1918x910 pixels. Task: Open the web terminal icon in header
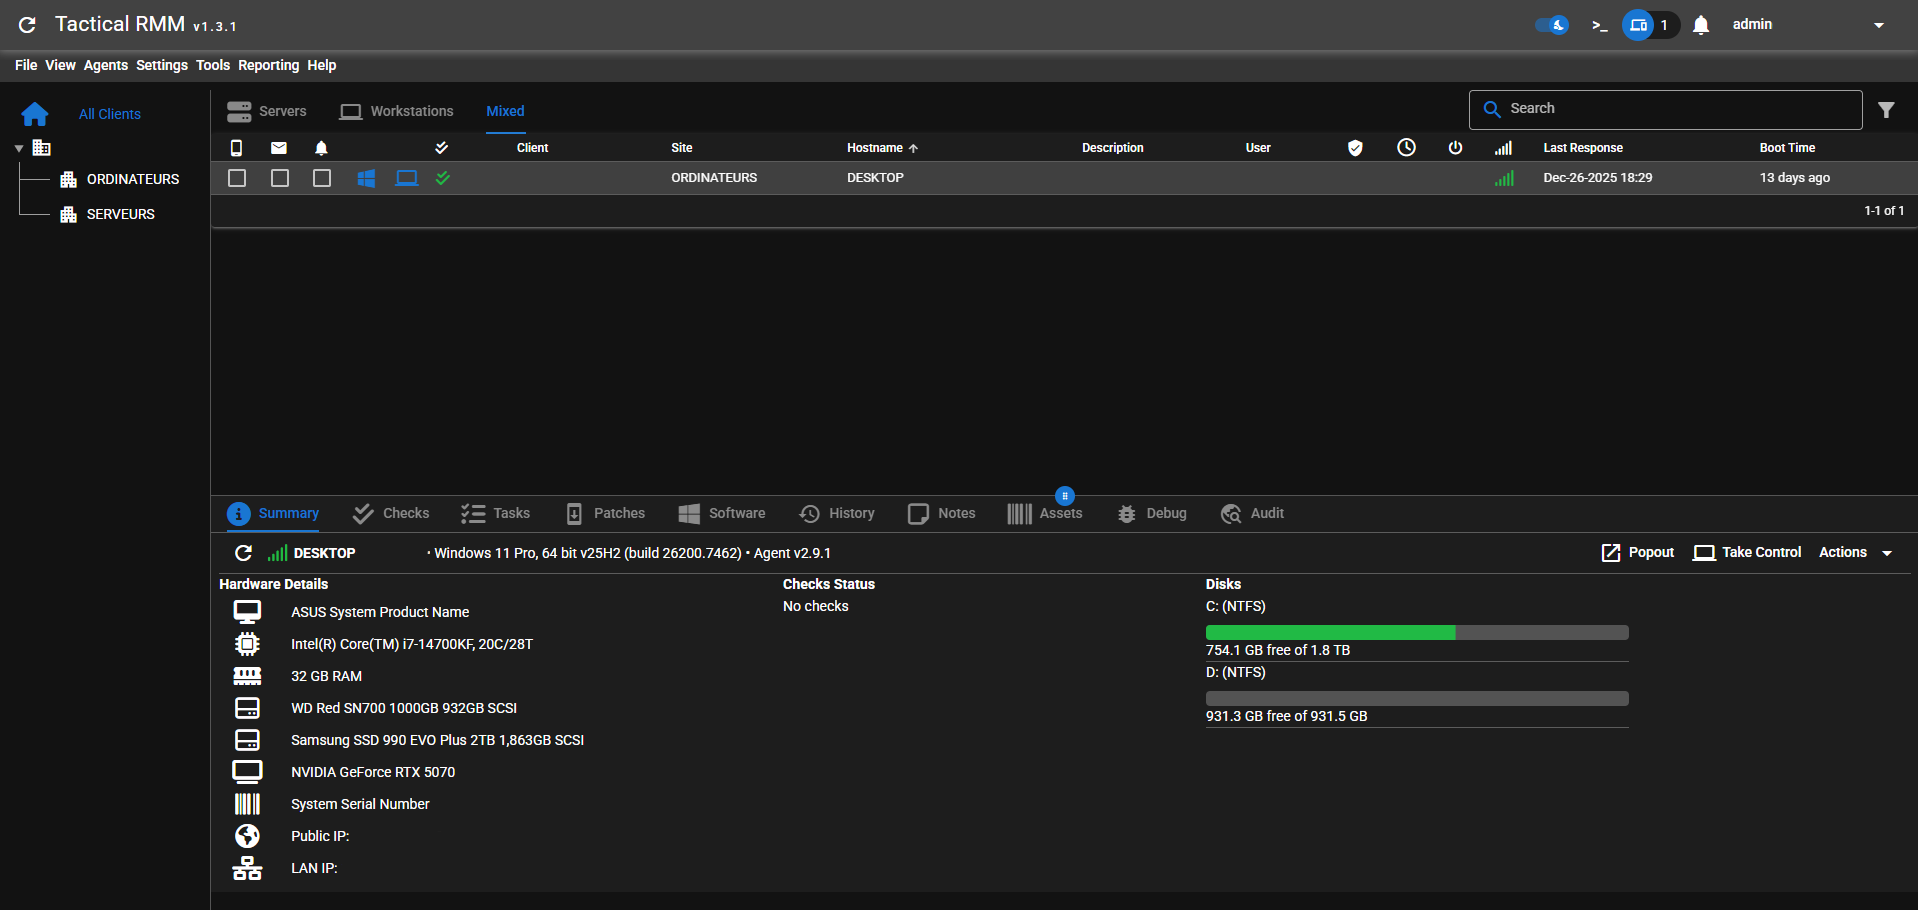click(x=1599, y=25)
